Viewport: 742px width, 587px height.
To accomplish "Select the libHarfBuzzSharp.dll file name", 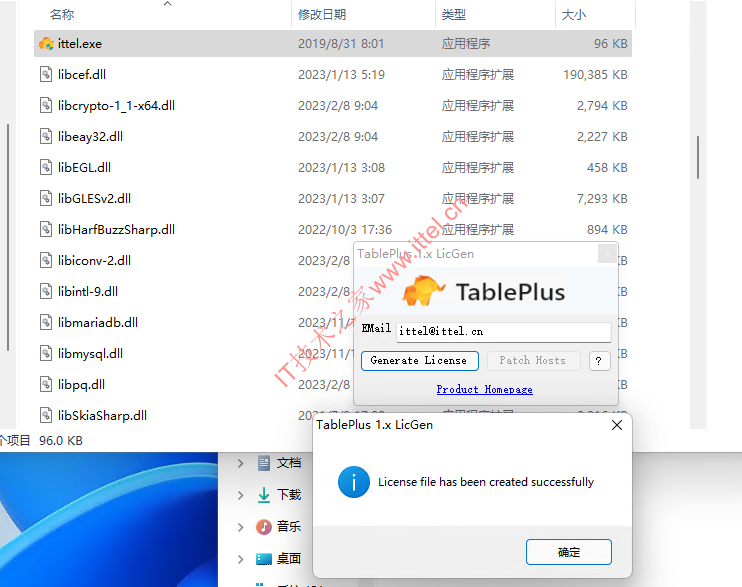I will tap(116, 230).
